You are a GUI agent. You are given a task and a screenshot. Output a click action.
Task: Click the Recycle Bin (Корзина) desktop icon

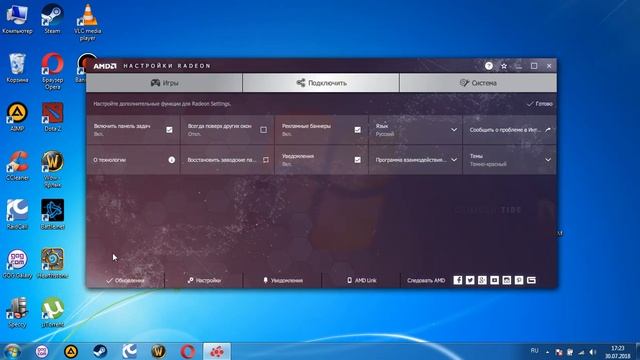coord(17,68)
